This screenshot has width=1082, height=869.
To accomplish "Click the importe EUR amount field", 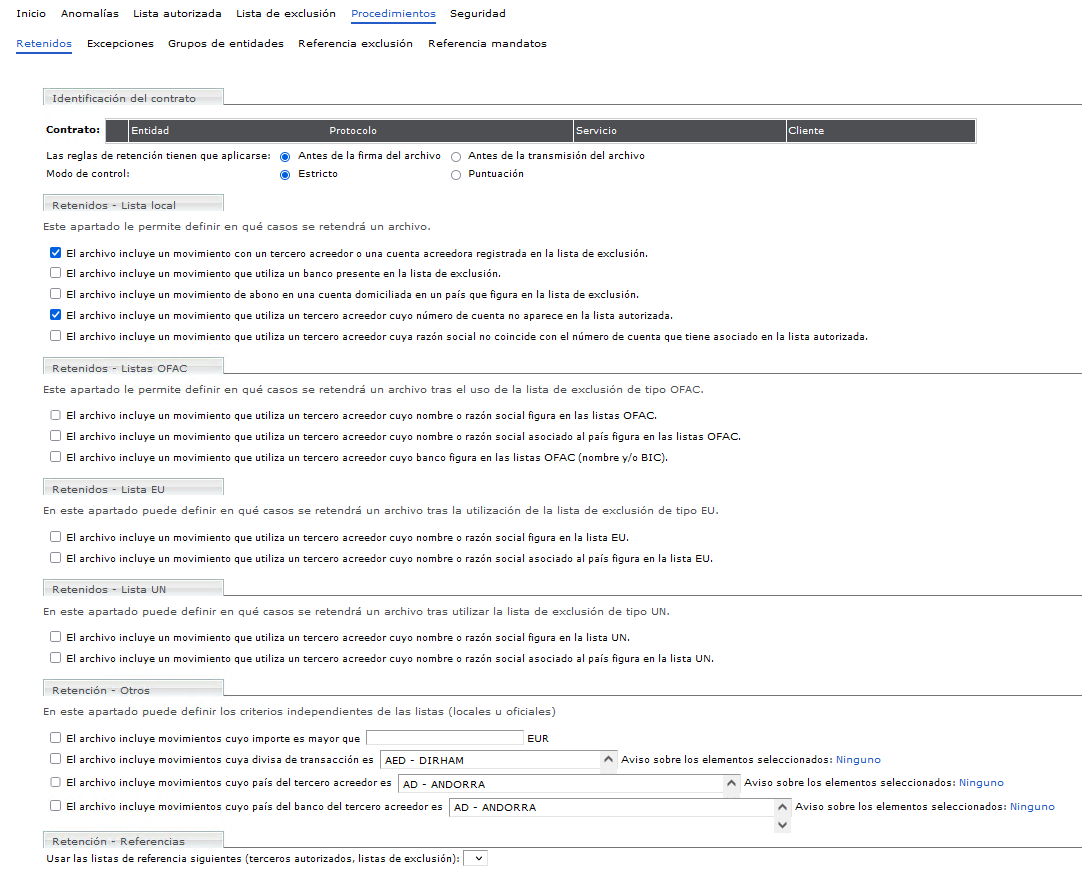I will [445, 739].
